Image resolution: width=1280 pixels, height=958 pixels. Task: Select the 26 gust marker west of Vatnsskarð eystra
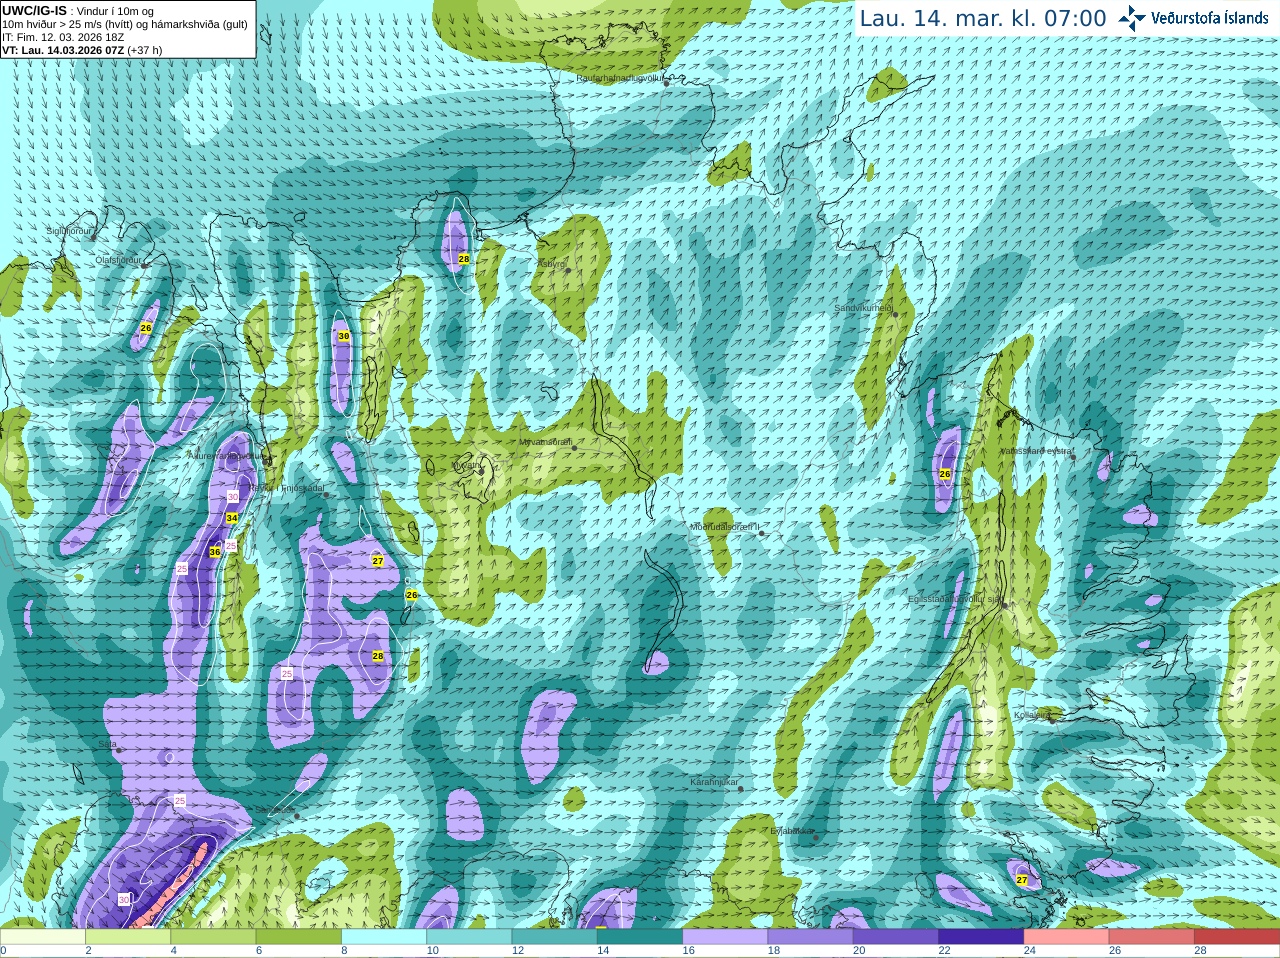coord(945,474)
